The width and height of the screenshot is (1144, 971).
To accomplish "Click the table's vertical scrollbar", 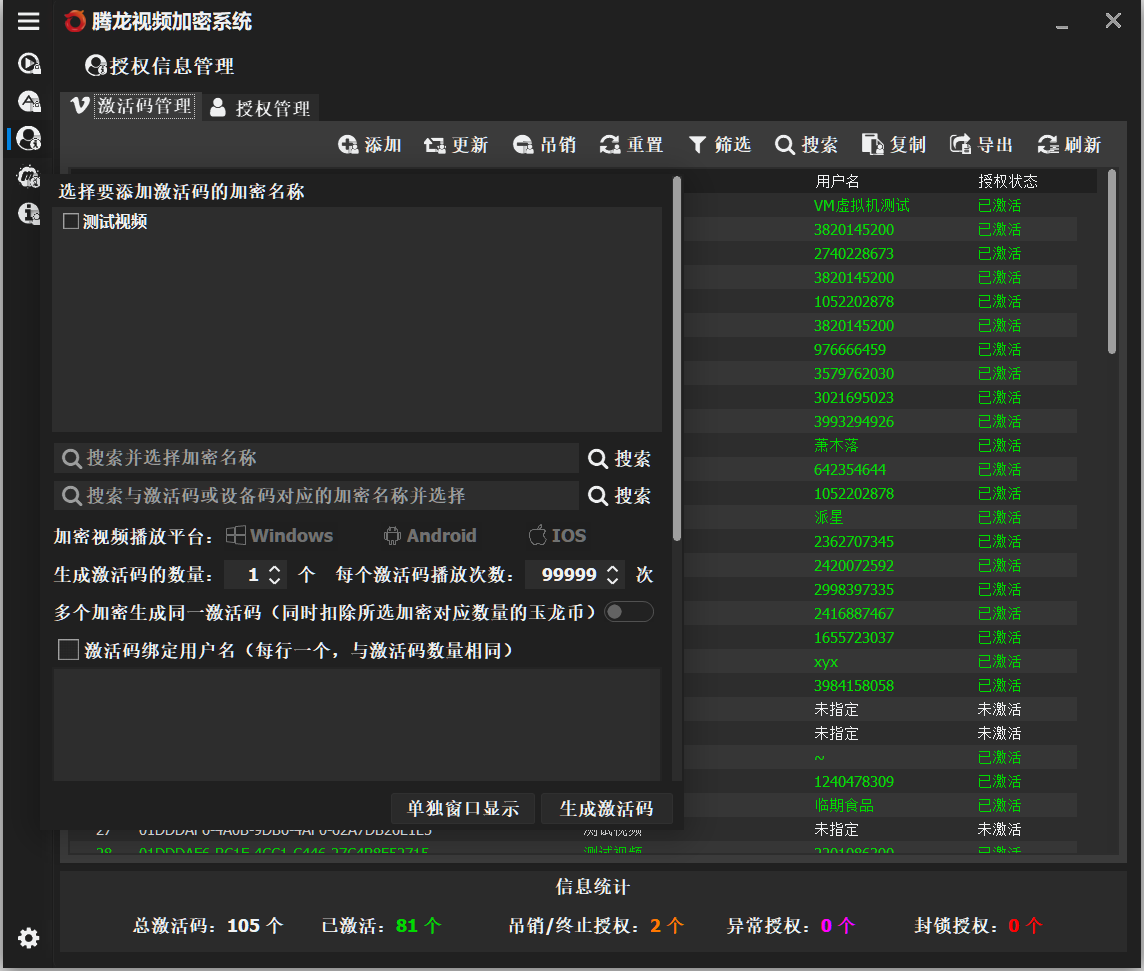I will [x=1112, y=261].
